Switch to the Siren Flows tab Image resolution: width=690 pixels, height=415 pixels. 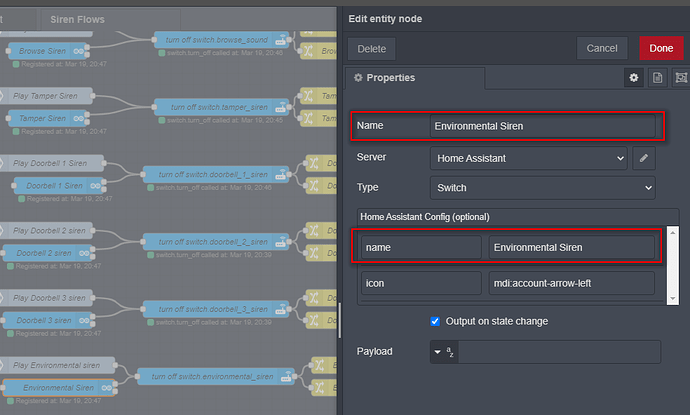[77, 19]
